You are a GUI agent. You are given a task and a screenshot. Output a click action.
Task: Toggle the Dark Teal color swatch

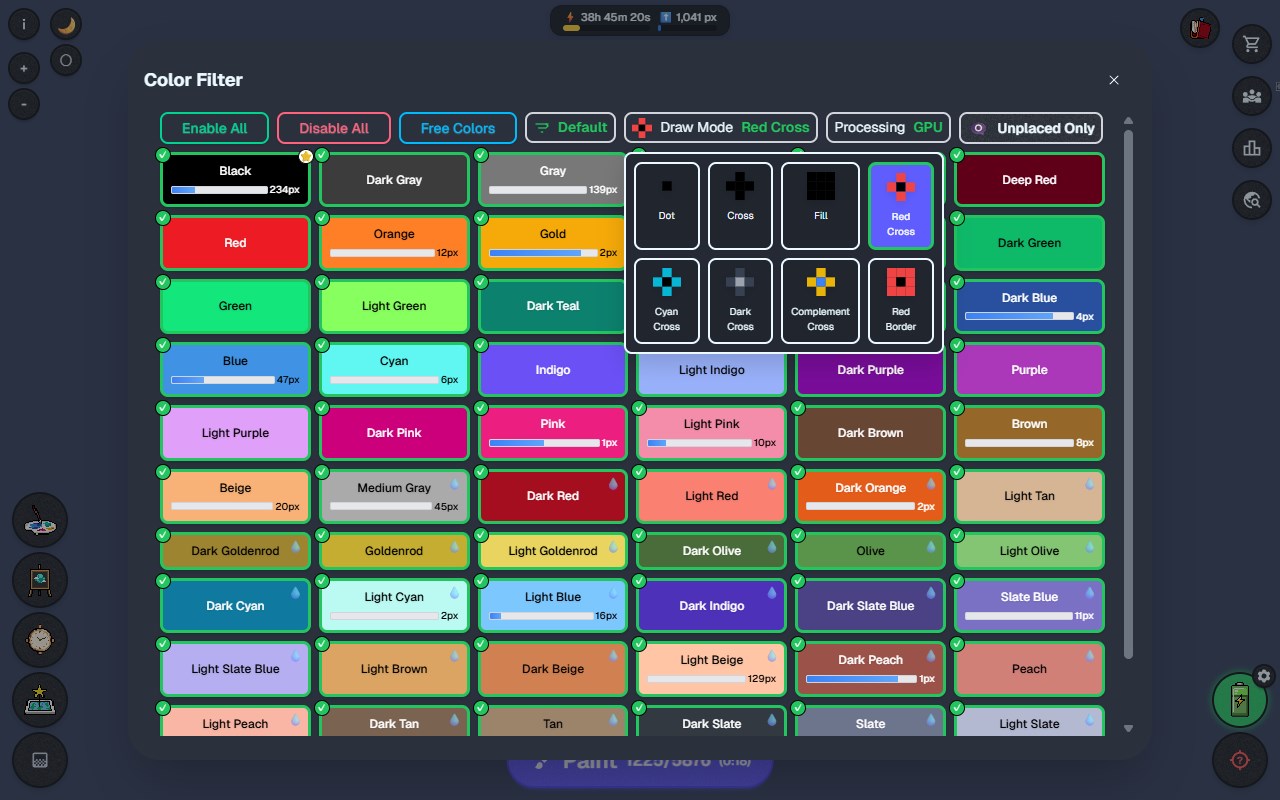pos(553,306)
